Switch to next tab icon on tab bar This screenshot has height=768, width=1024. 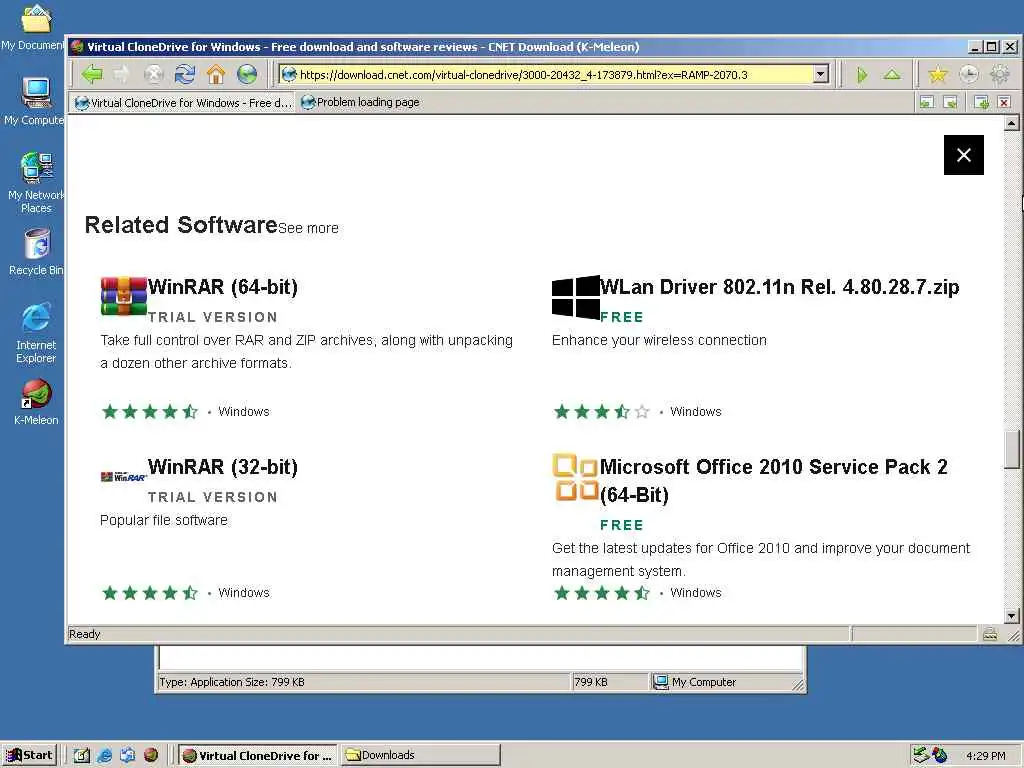[x=951, y=102]
